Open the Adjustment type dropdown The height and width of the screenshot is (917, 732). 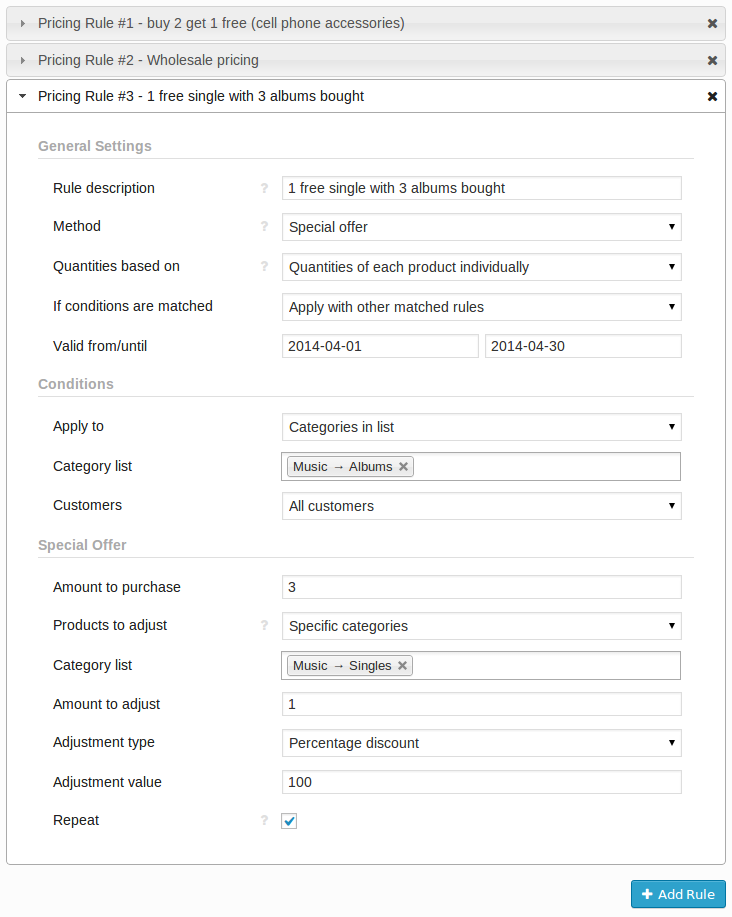pyautogui.click(x=481, y=743)
